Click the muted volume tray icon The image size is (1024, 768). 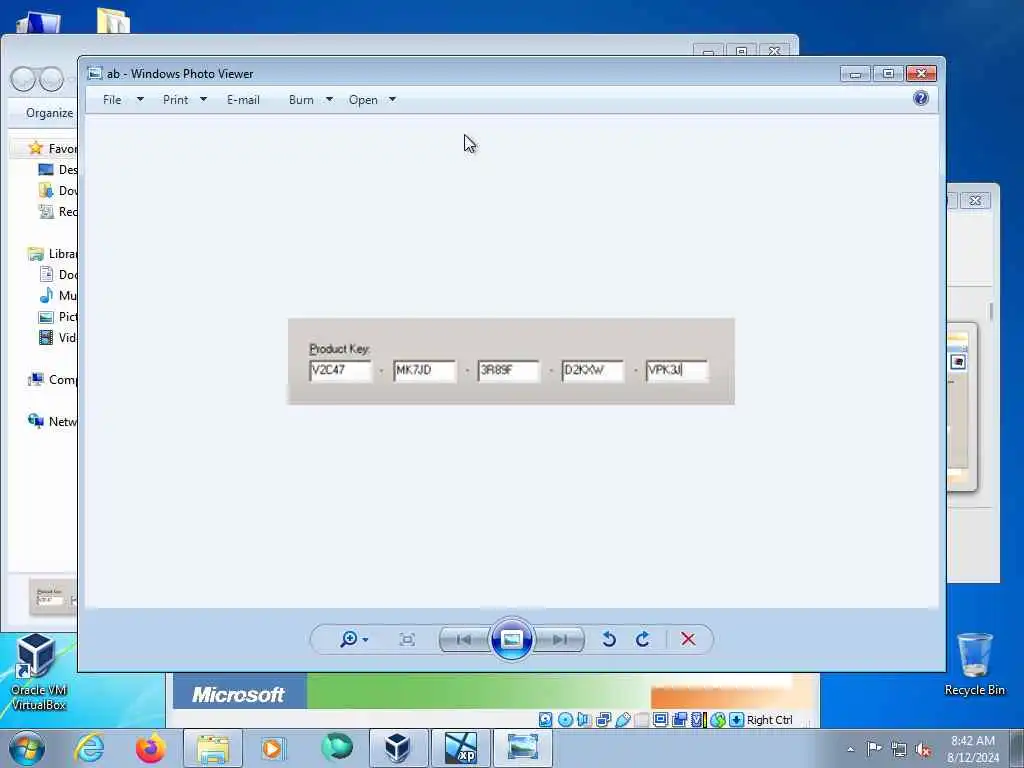click(x=923, y=749)
